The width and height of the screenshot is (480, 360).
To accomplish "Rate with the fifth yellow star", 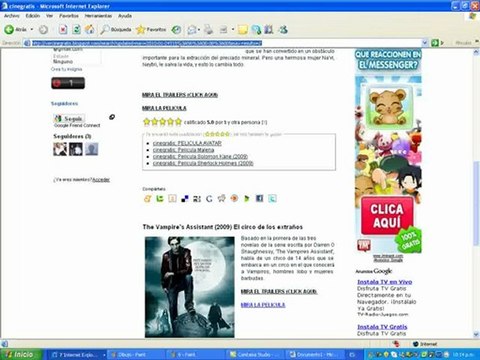I will click(x=178, y=122).
